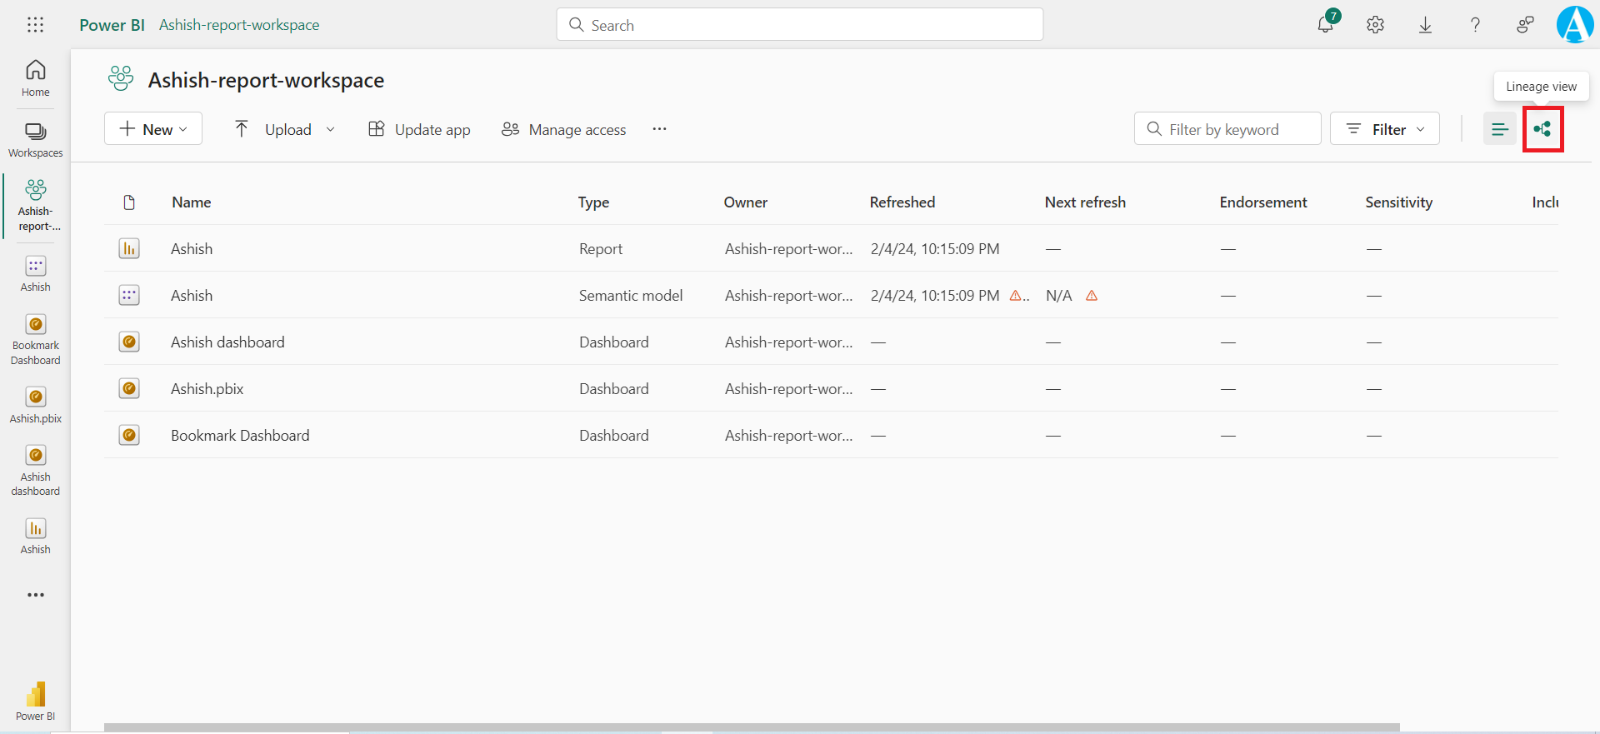Switch to List view icon

click(x=1499, y=129)
